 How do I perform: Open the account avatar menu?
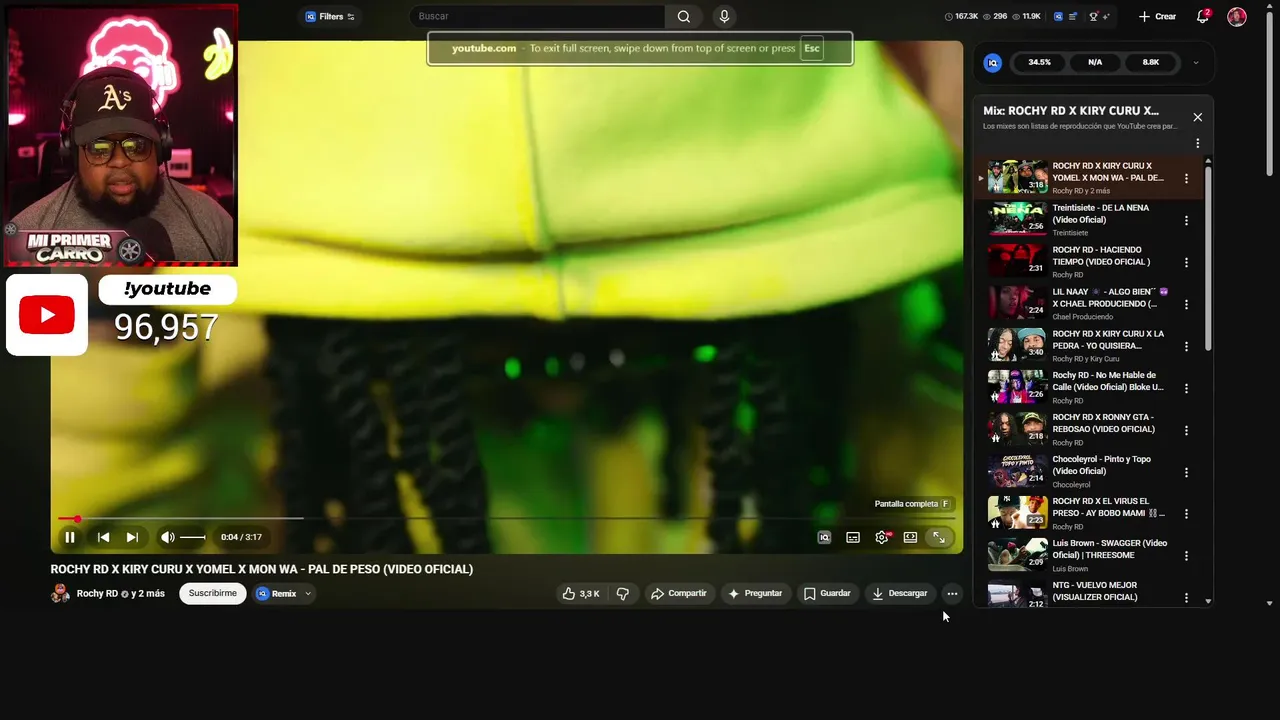[1237, 16]
